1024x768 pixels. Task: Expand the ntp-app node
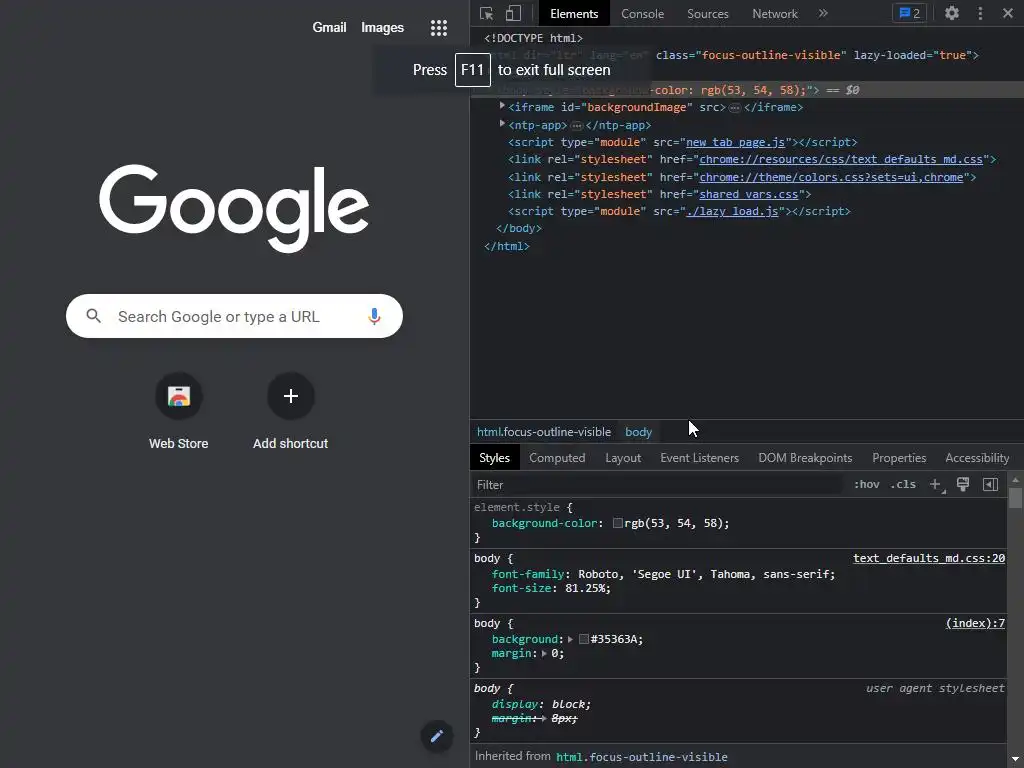tap(502, 123)
